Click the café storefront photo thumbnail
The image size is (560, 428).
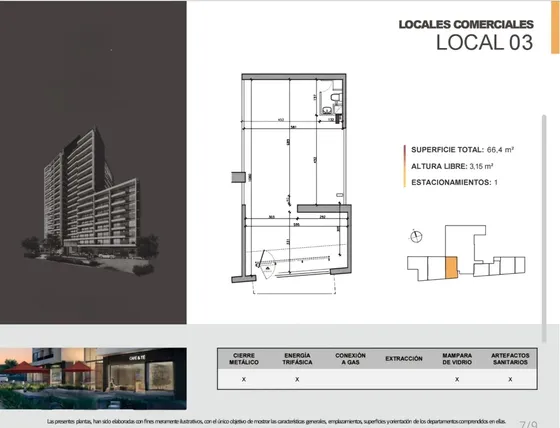tap(93, 378)
